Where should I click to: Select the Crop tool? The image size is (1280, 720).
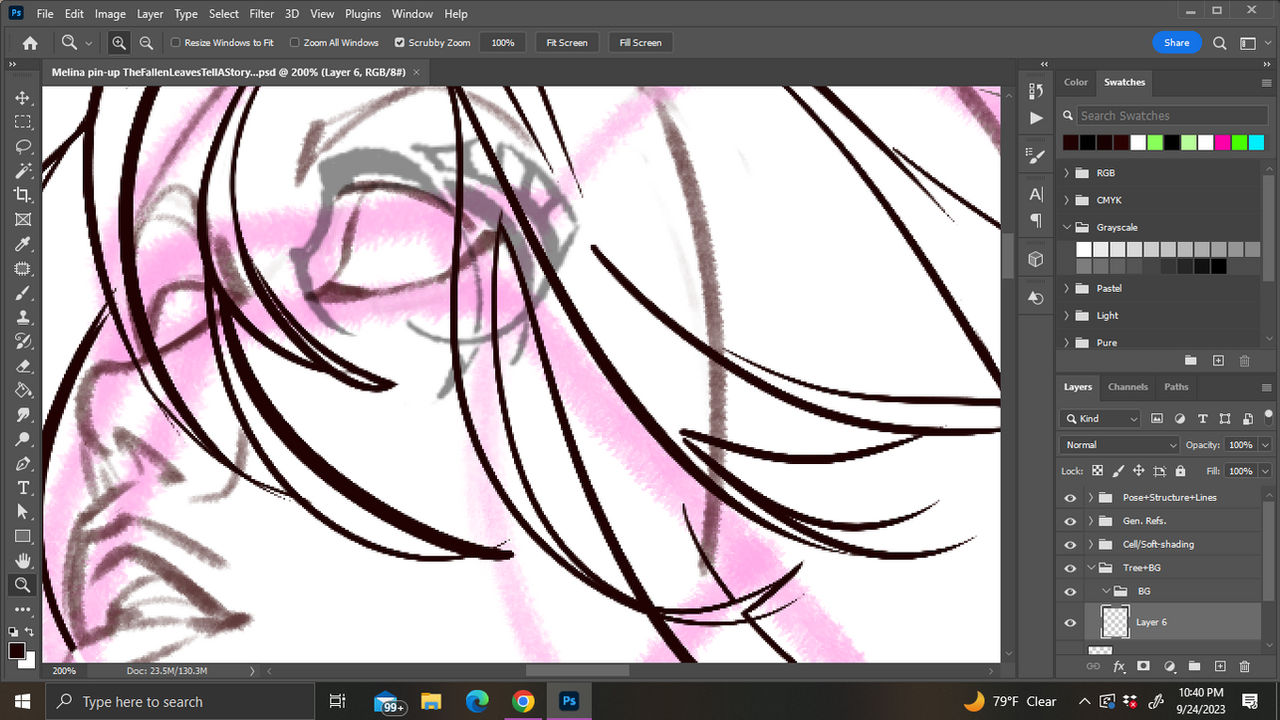click(x=24, y=195)
